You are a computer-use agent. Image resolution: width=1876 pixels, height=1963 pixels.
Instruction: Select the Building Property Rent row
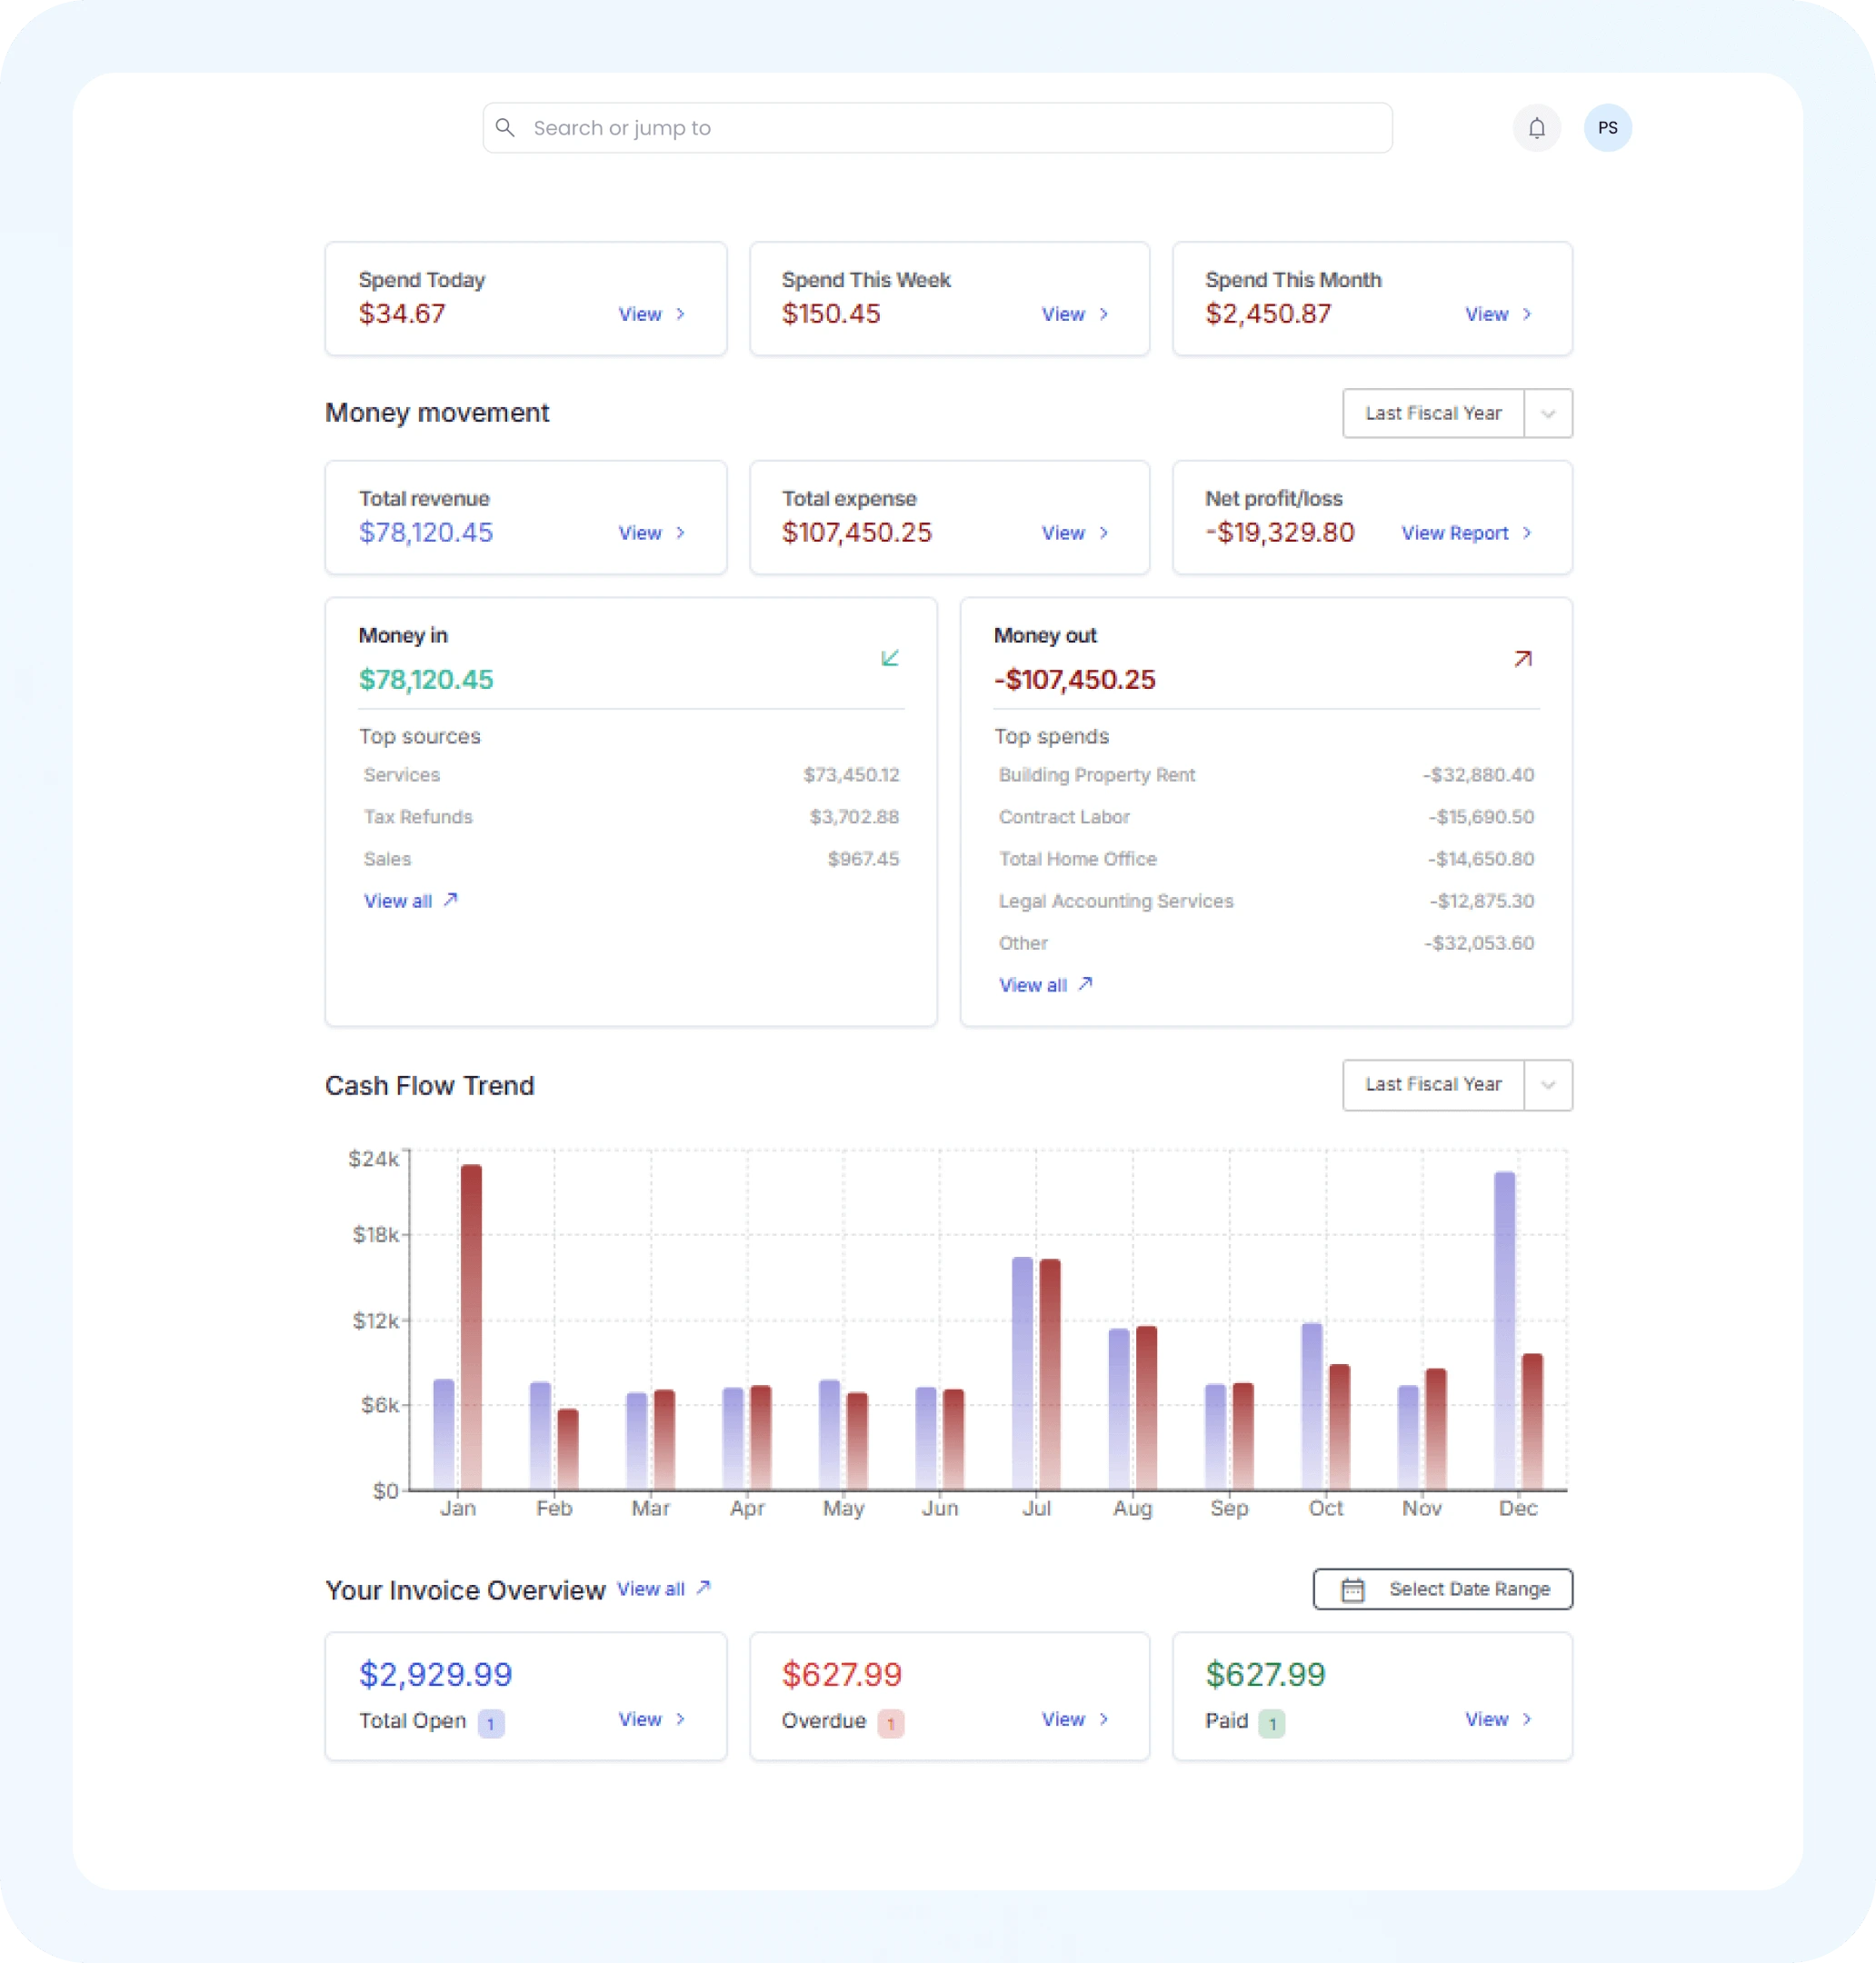[x=1266, y=775]
